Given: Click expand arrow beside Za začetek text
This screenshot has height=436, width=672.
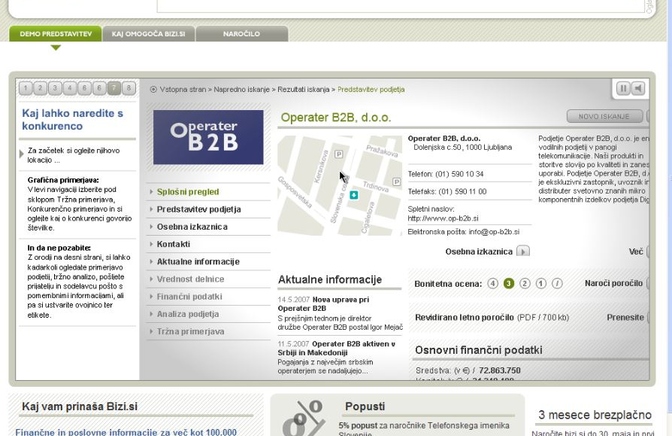Looking at the screenshot, I should click(x=21, y=153).
